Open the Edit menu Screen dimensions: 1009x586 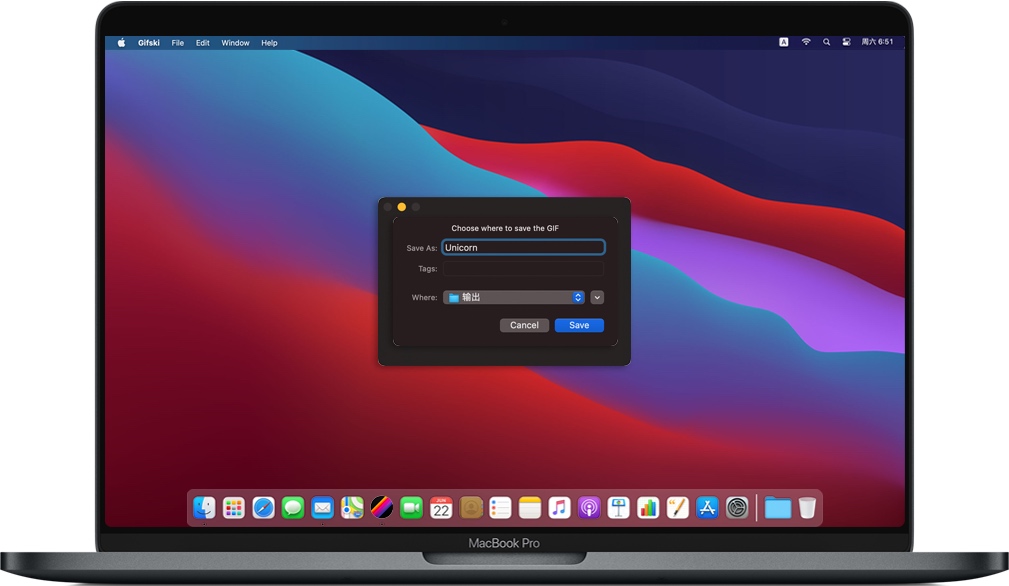click(x=203, y=43)
